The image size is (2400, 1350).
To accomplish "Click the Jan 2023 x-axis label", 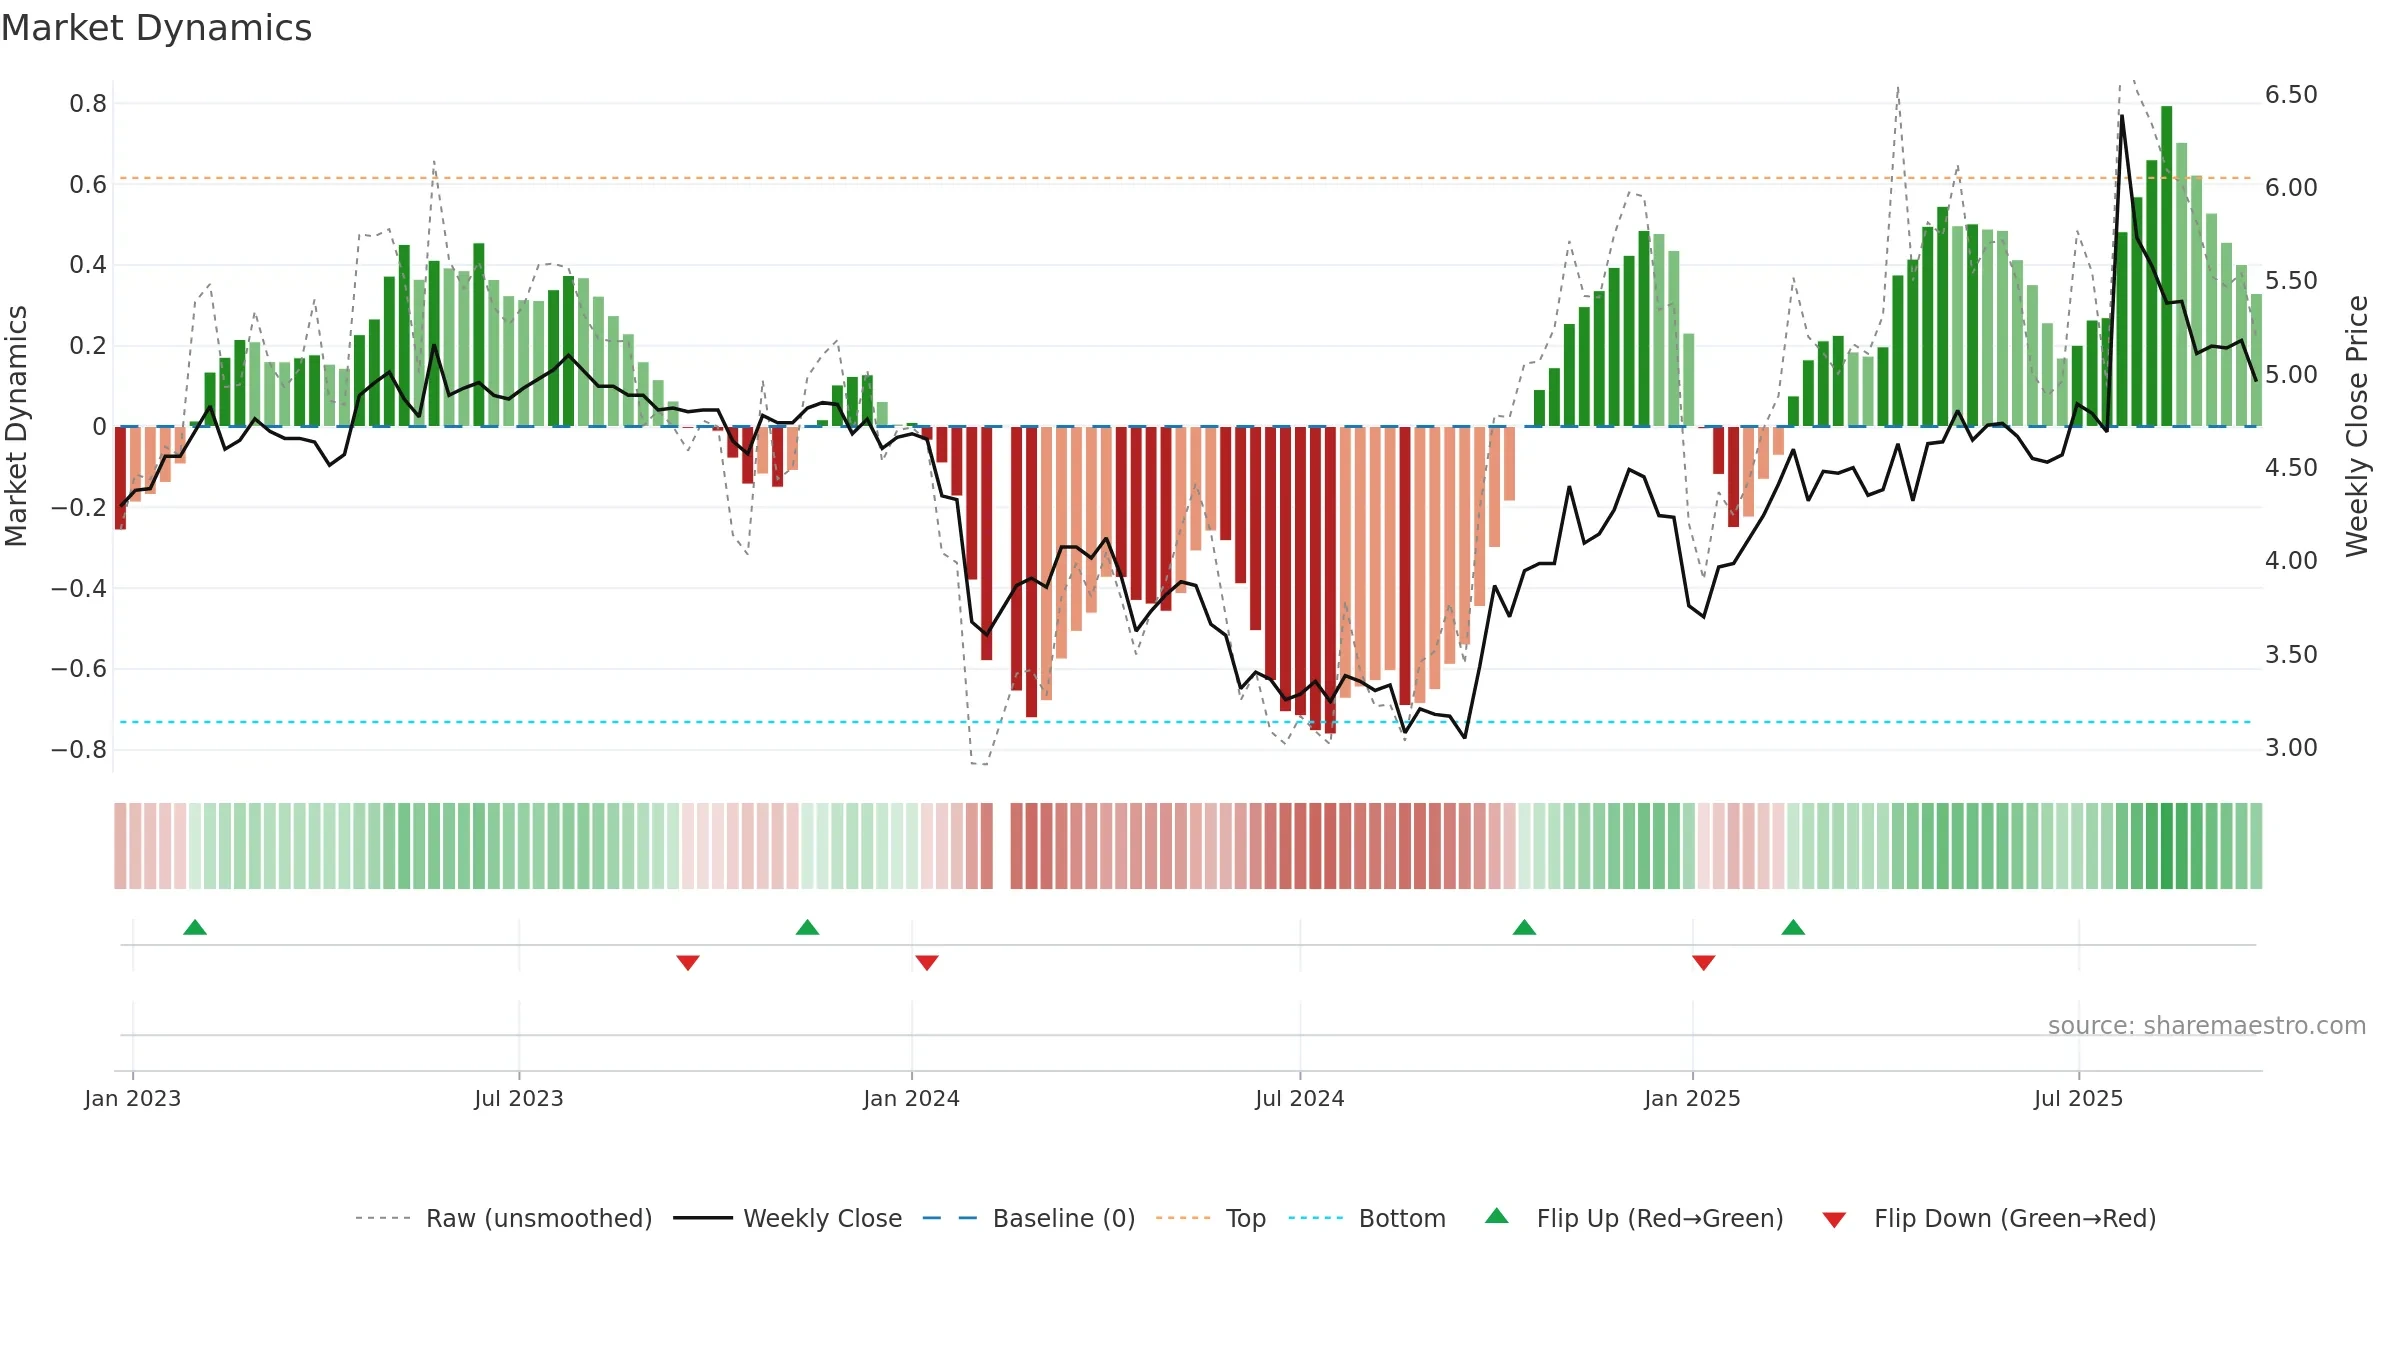I will (133, 1099).
